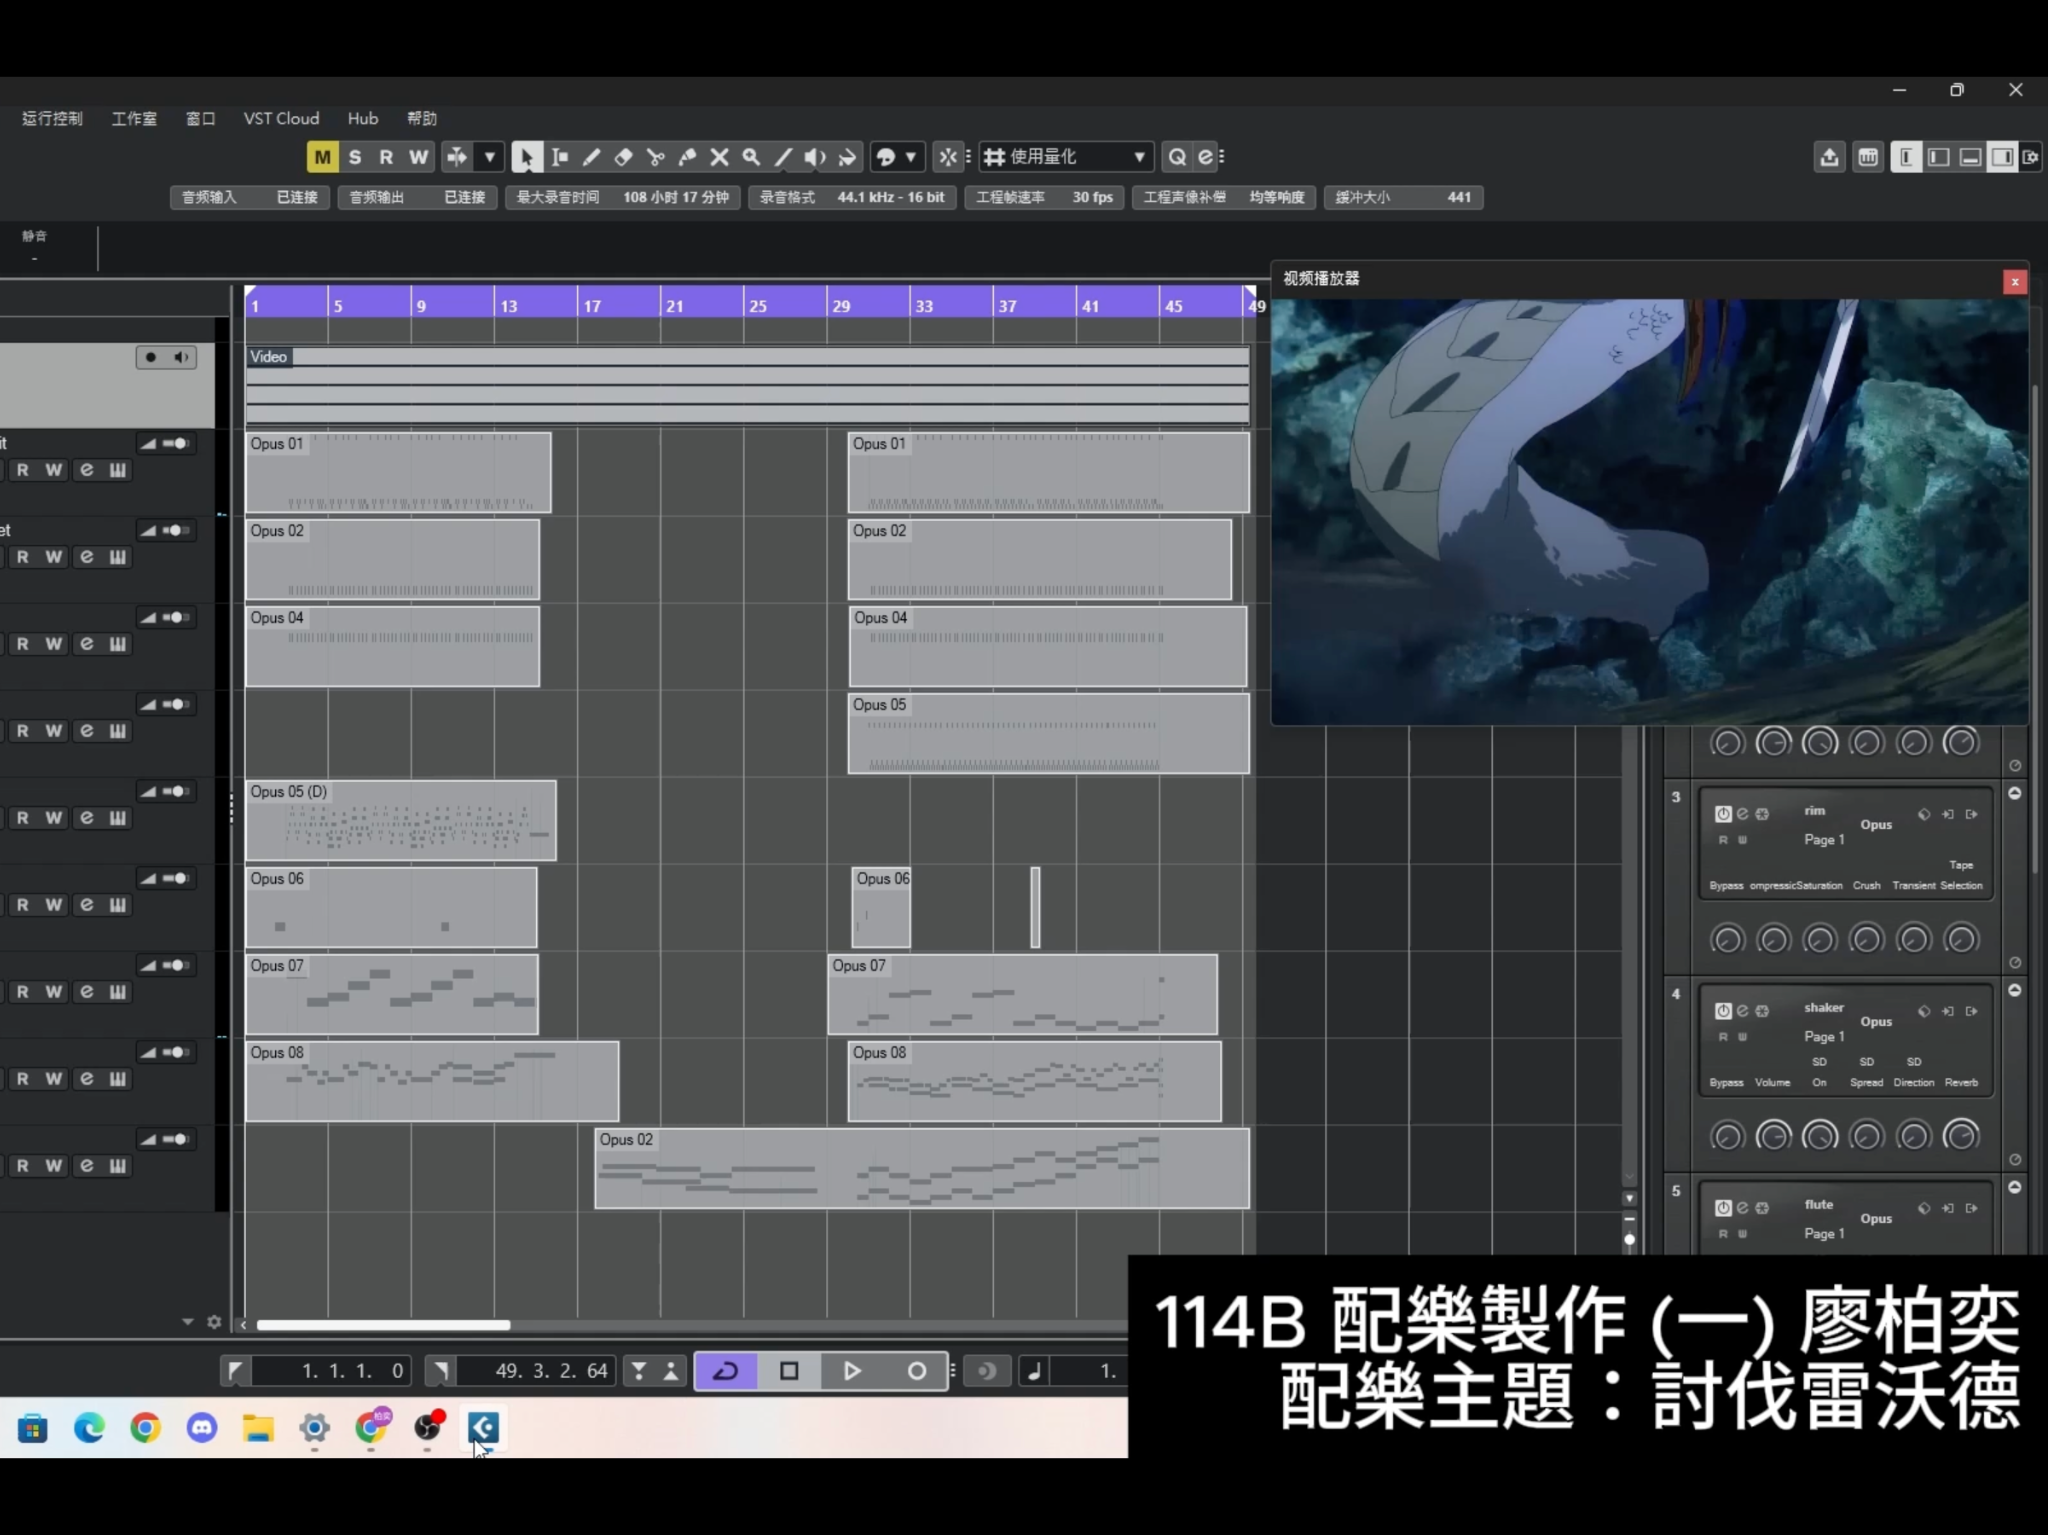Show or hide the lower zone
Viewport: 2048px width, 1535px height.
tap(1971, 157)
